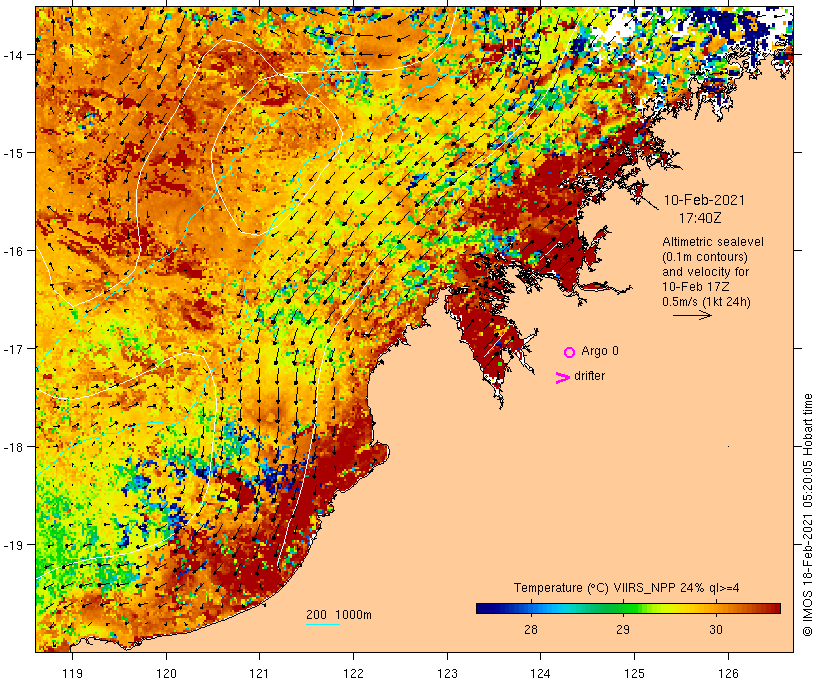Click longitude axis label 126
This screenshot has width=820, height=680.
pyautogui.click(x=728, y=673)
